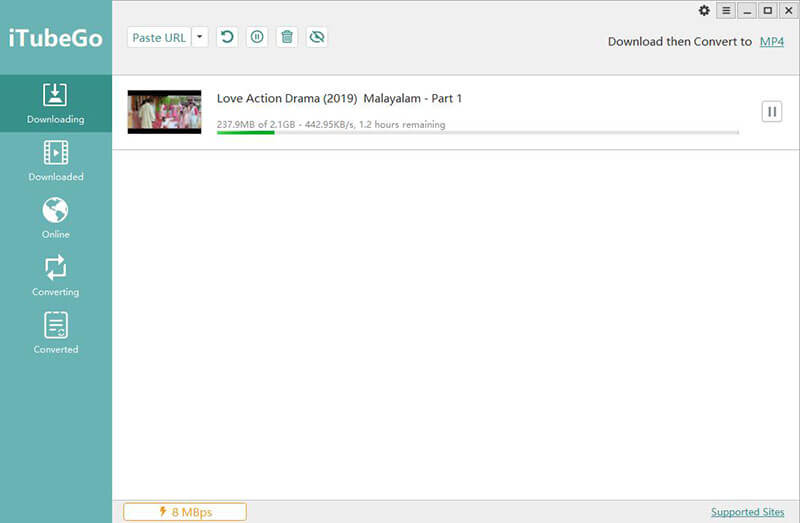Change the MP4 output format link
The height and width of the screenshot is (523, 800).
click(x=771, y=42)
